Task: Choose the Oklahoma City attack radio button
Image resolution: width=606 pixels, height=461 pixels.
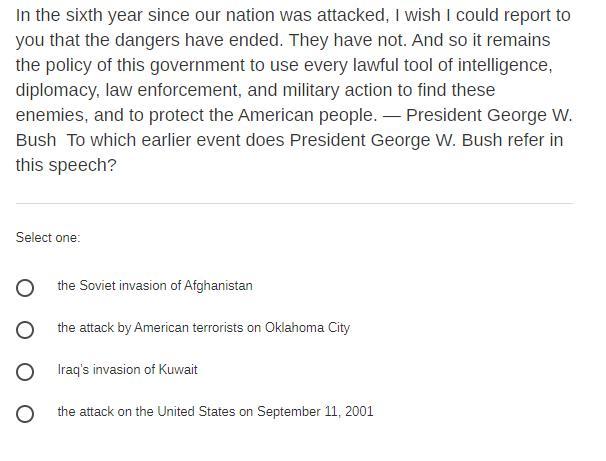Action: pyautogui.click(x=25, y=330)
